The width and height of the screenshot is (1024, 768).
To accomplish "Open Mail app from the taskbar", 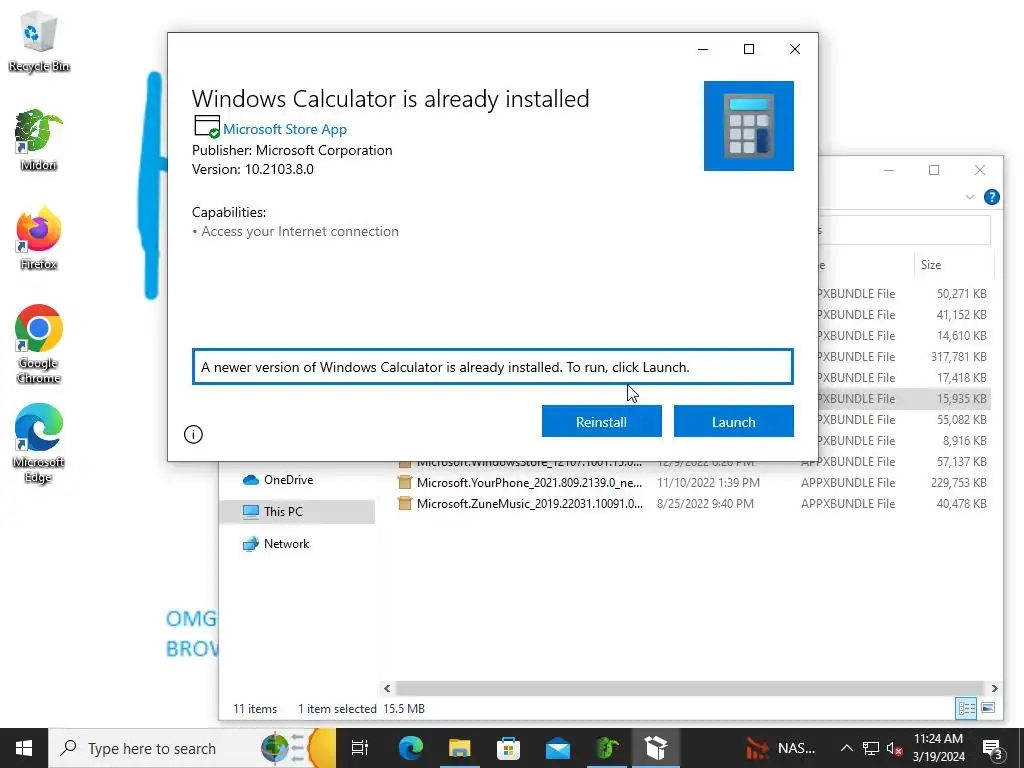I will pyautogui.click(x=558, y=748).
